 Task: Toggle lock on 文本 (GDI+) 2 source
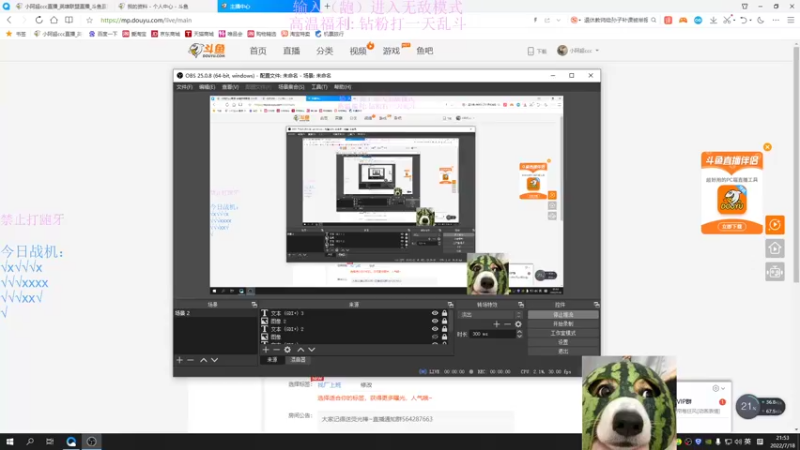point(444,329)
